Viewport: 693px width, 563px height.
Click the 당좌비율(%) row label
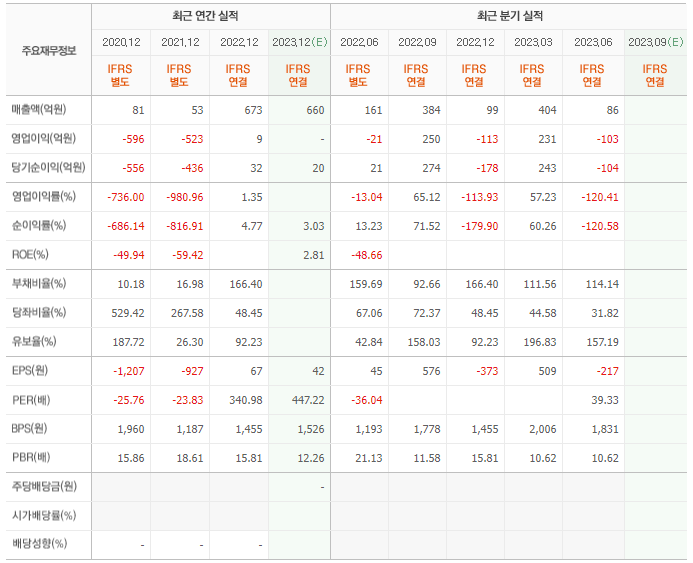pos(39,312)
